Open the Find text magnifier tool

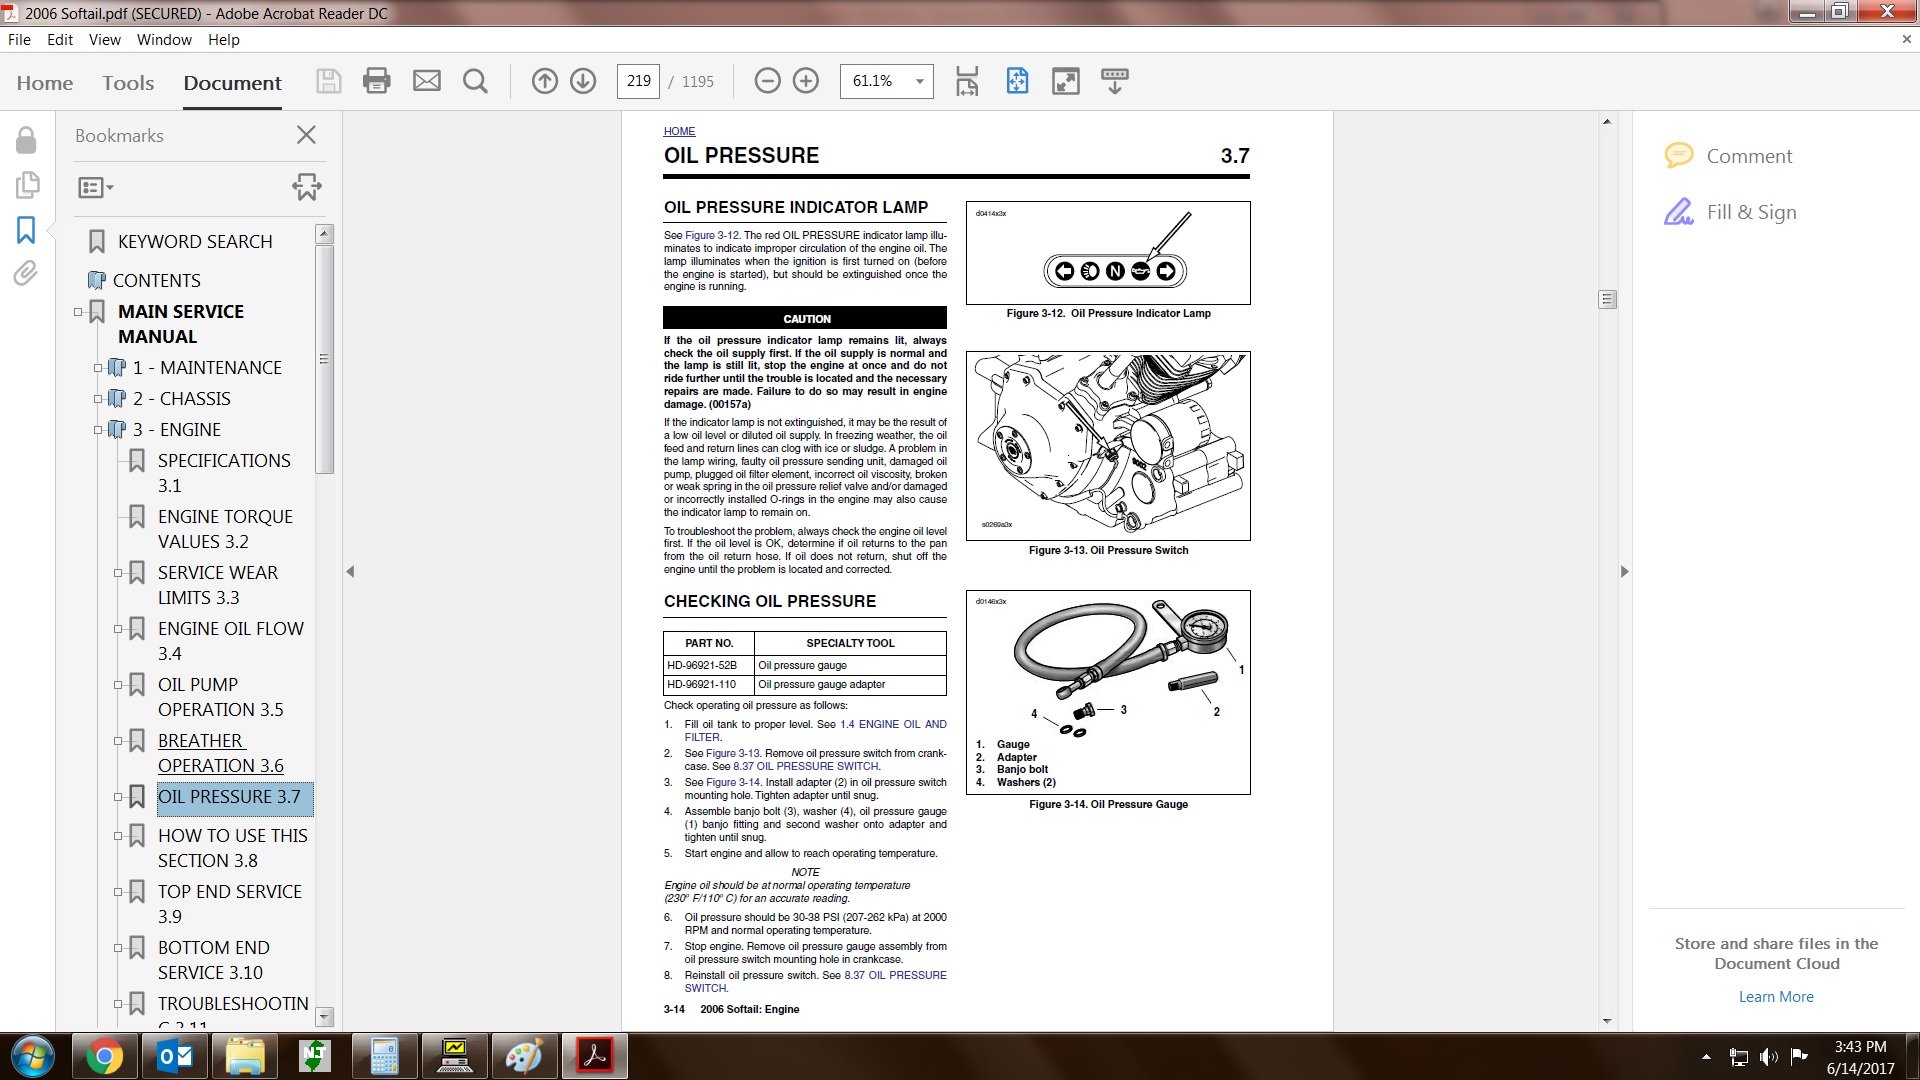coord(476,81)
